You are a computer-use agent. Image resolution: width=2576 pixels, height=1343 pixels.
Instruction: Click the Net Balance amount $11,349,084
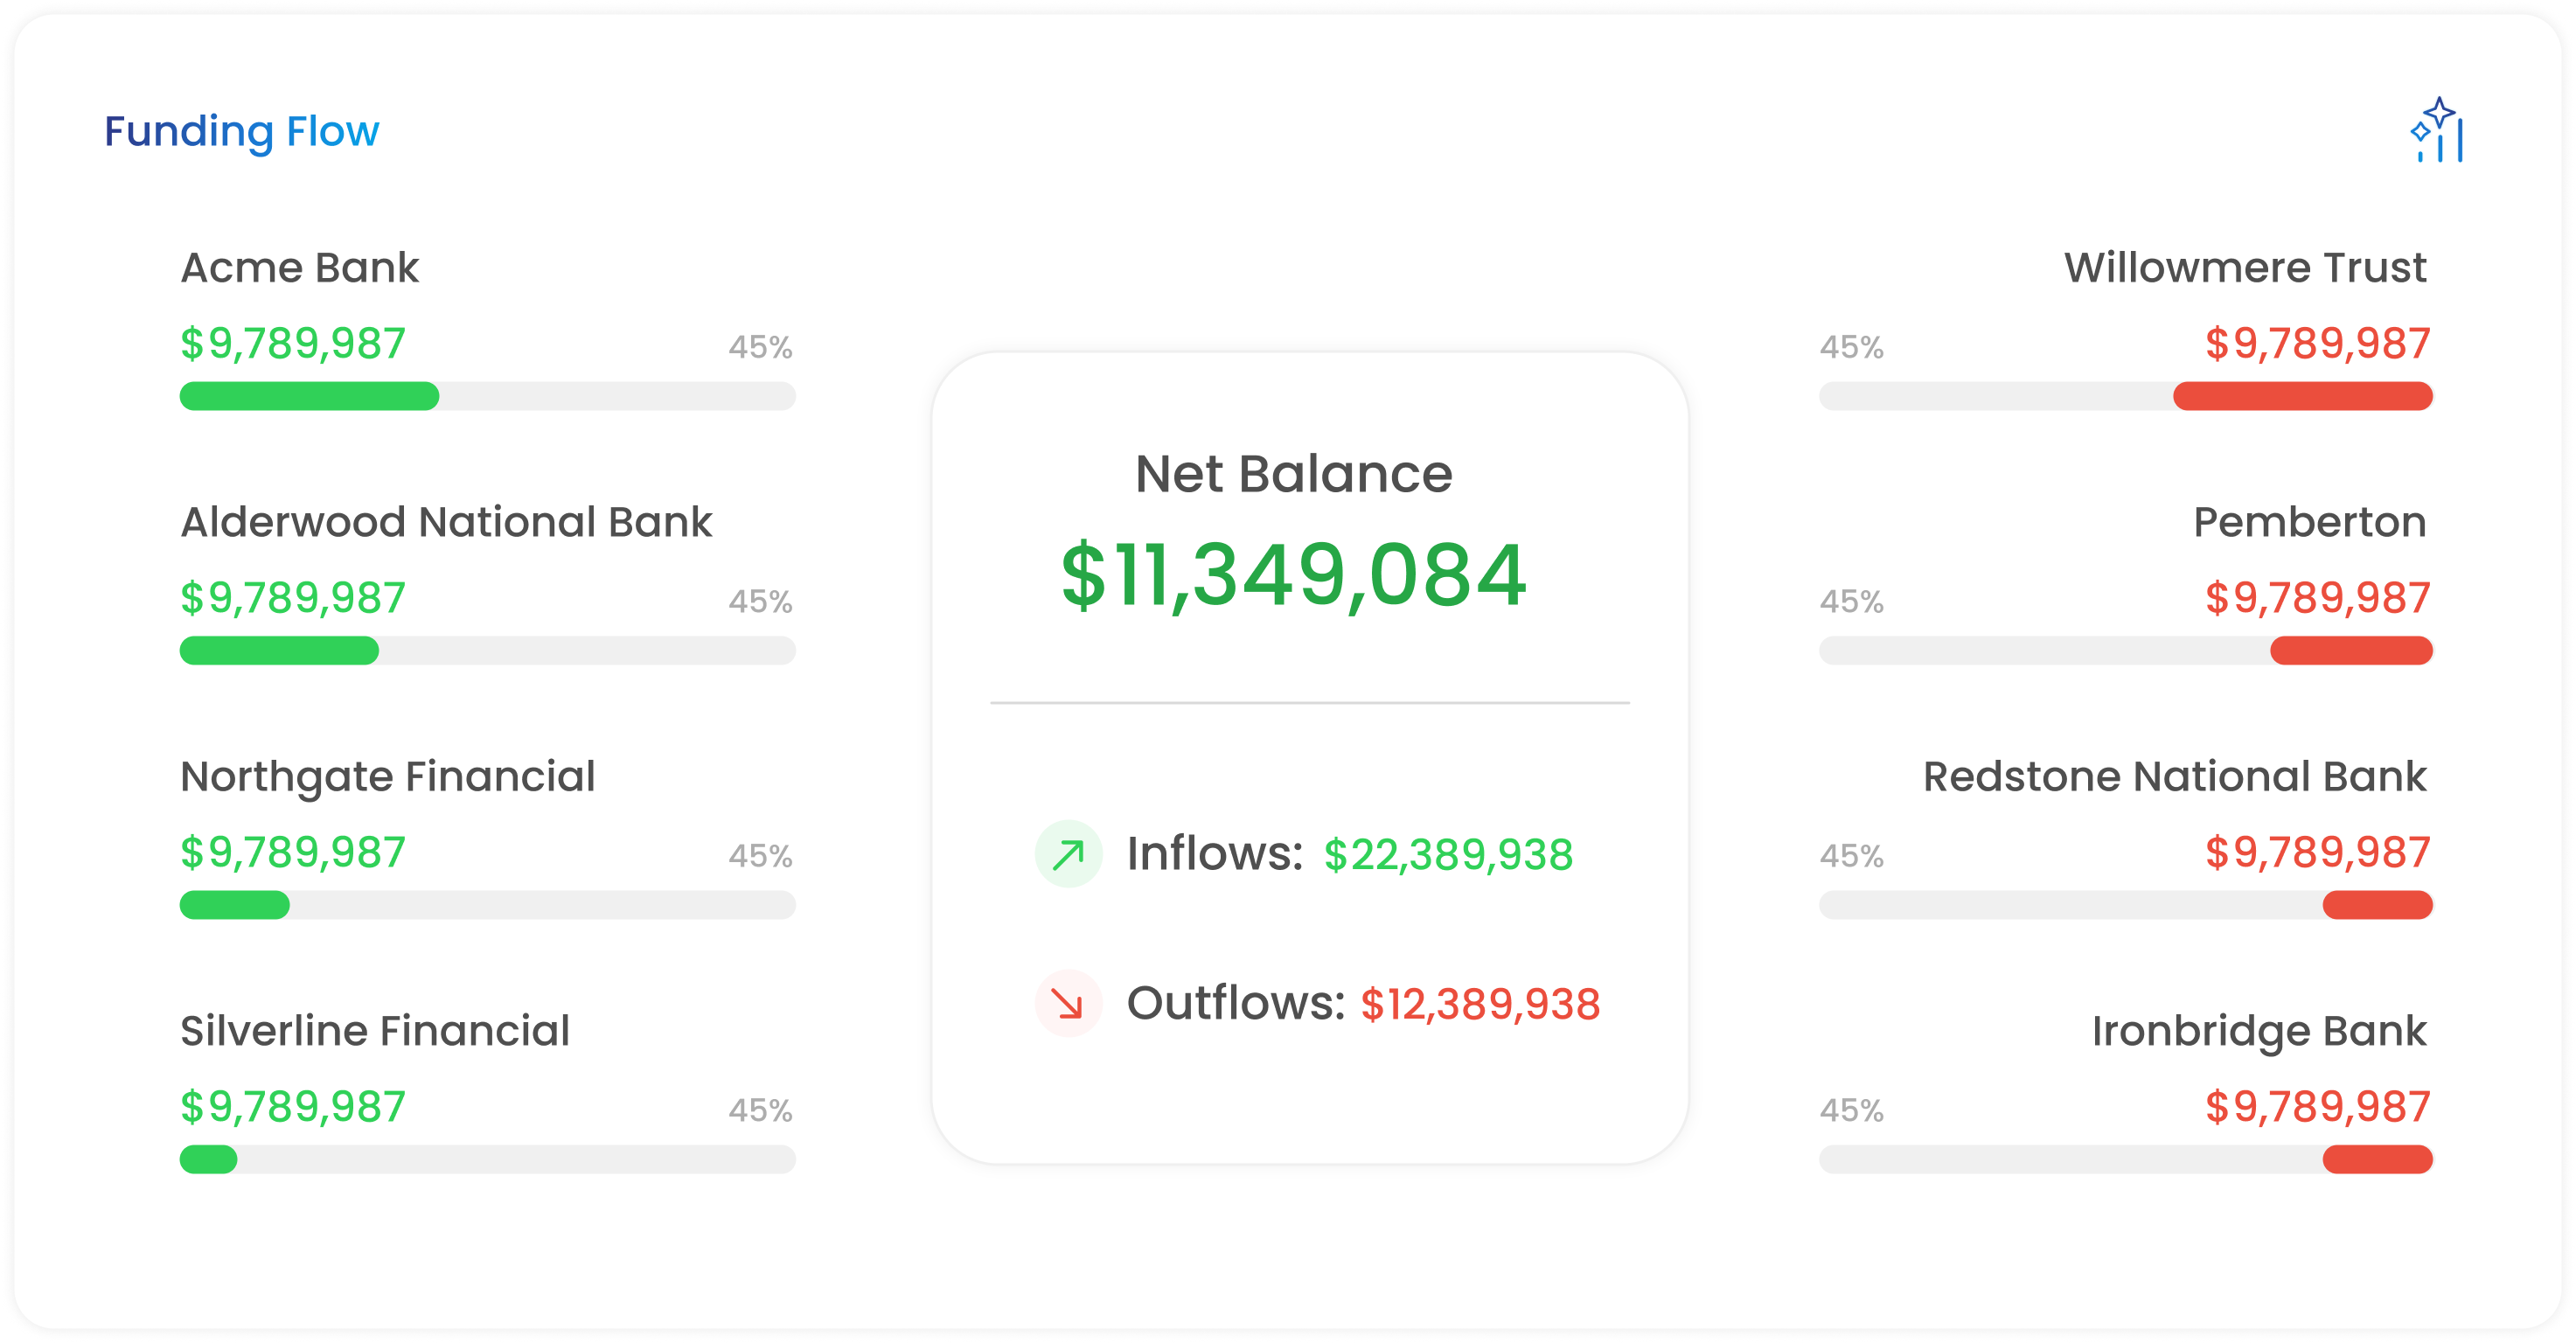1293,575
